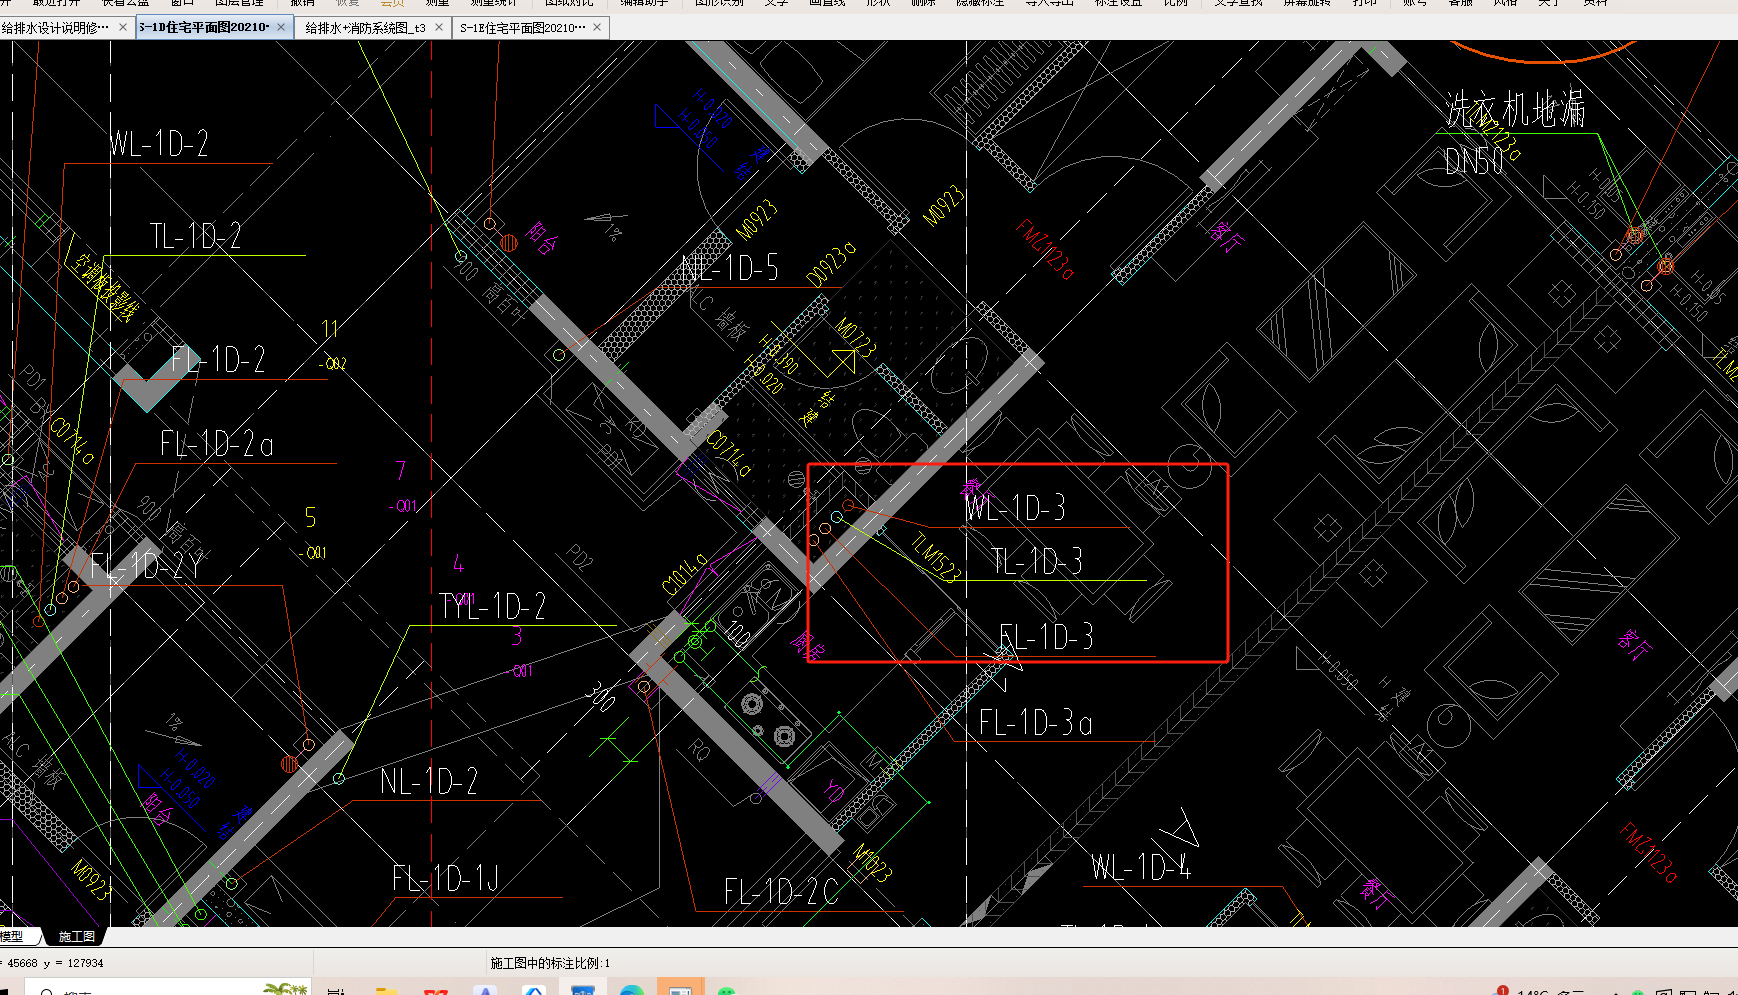The height and width of the screenshot is (995, 1738).
Task: Select the D0923a window label
Action: [832, 264]
